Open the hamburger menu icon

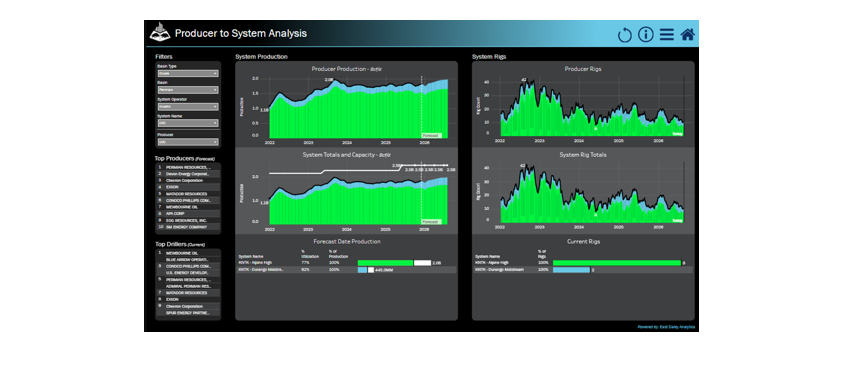[666, 35]
